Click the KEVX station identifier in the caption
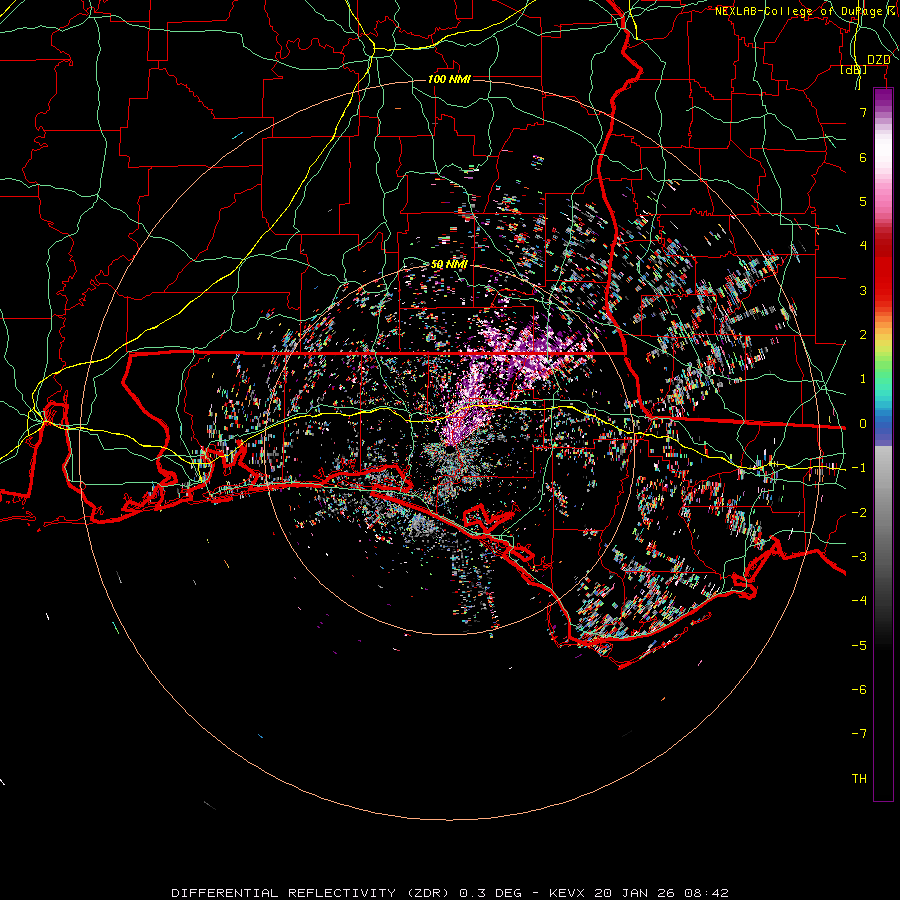 coord(567,893)
